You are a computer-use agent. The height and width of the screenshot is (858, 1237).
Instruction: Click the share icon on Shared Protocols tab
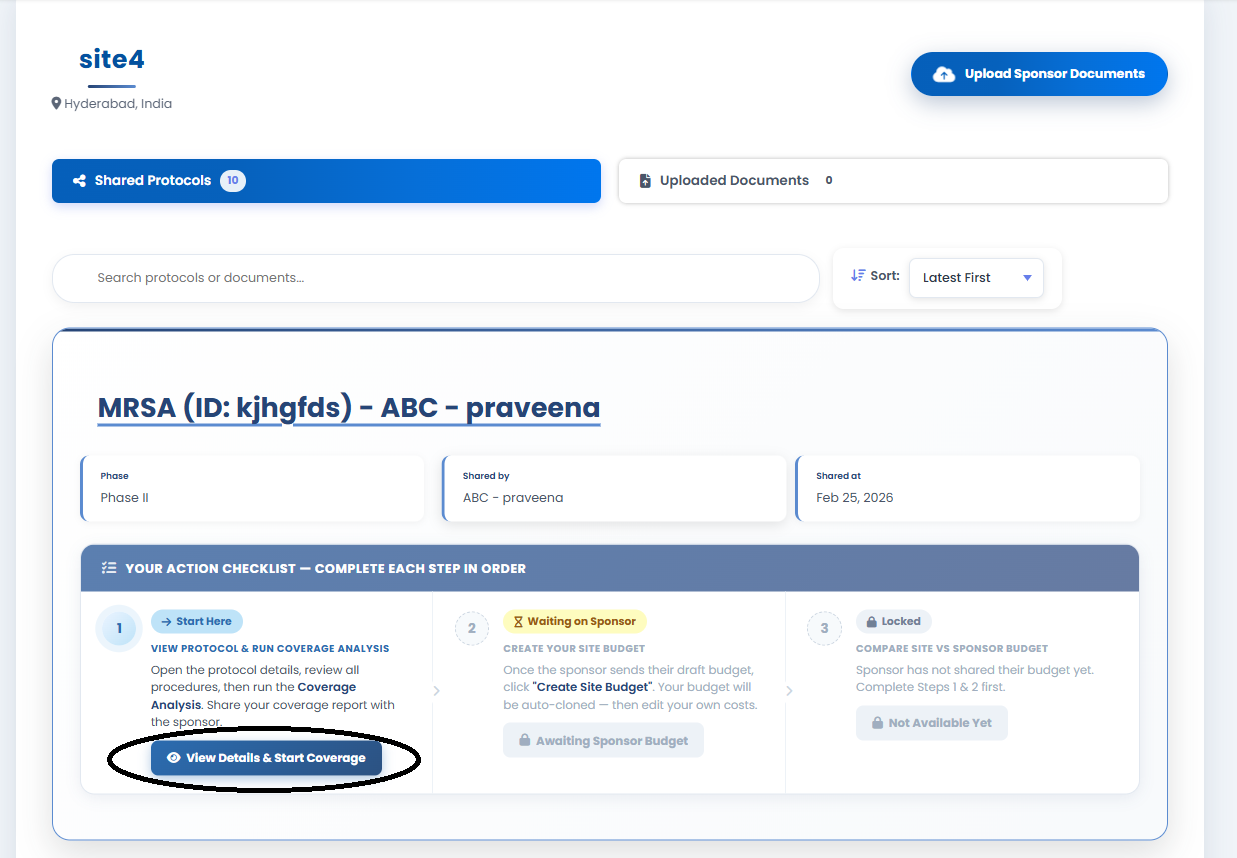pos(79,180)
